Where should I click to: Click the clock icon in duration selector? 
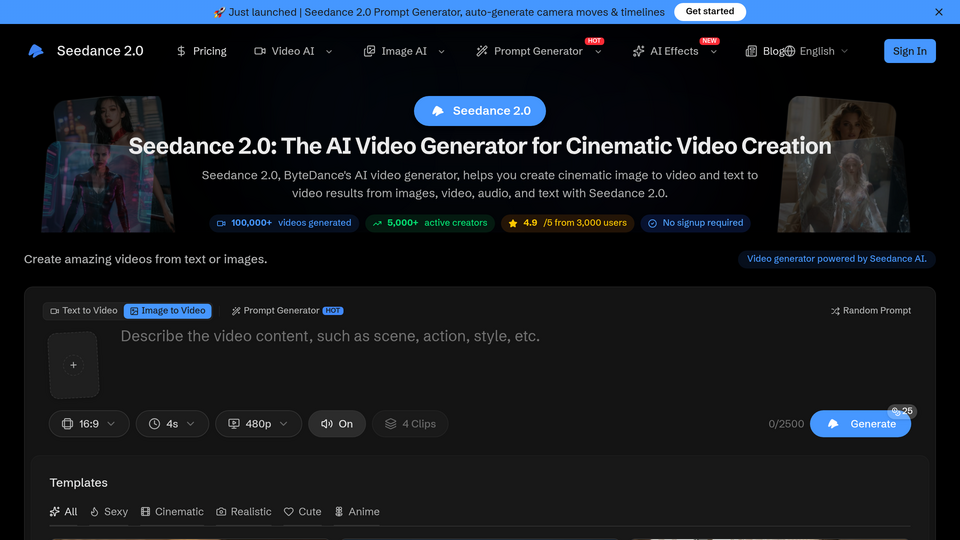[x=154, y=424]
